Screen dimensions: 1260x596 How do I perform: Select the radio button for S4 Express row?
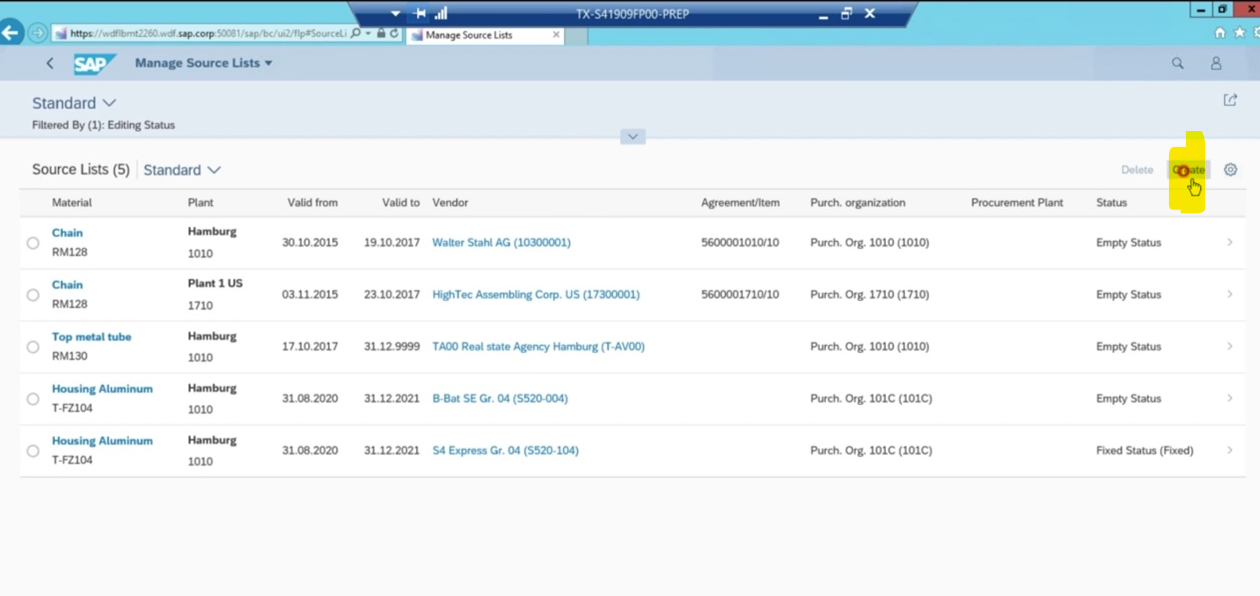(x=33, y=451)
